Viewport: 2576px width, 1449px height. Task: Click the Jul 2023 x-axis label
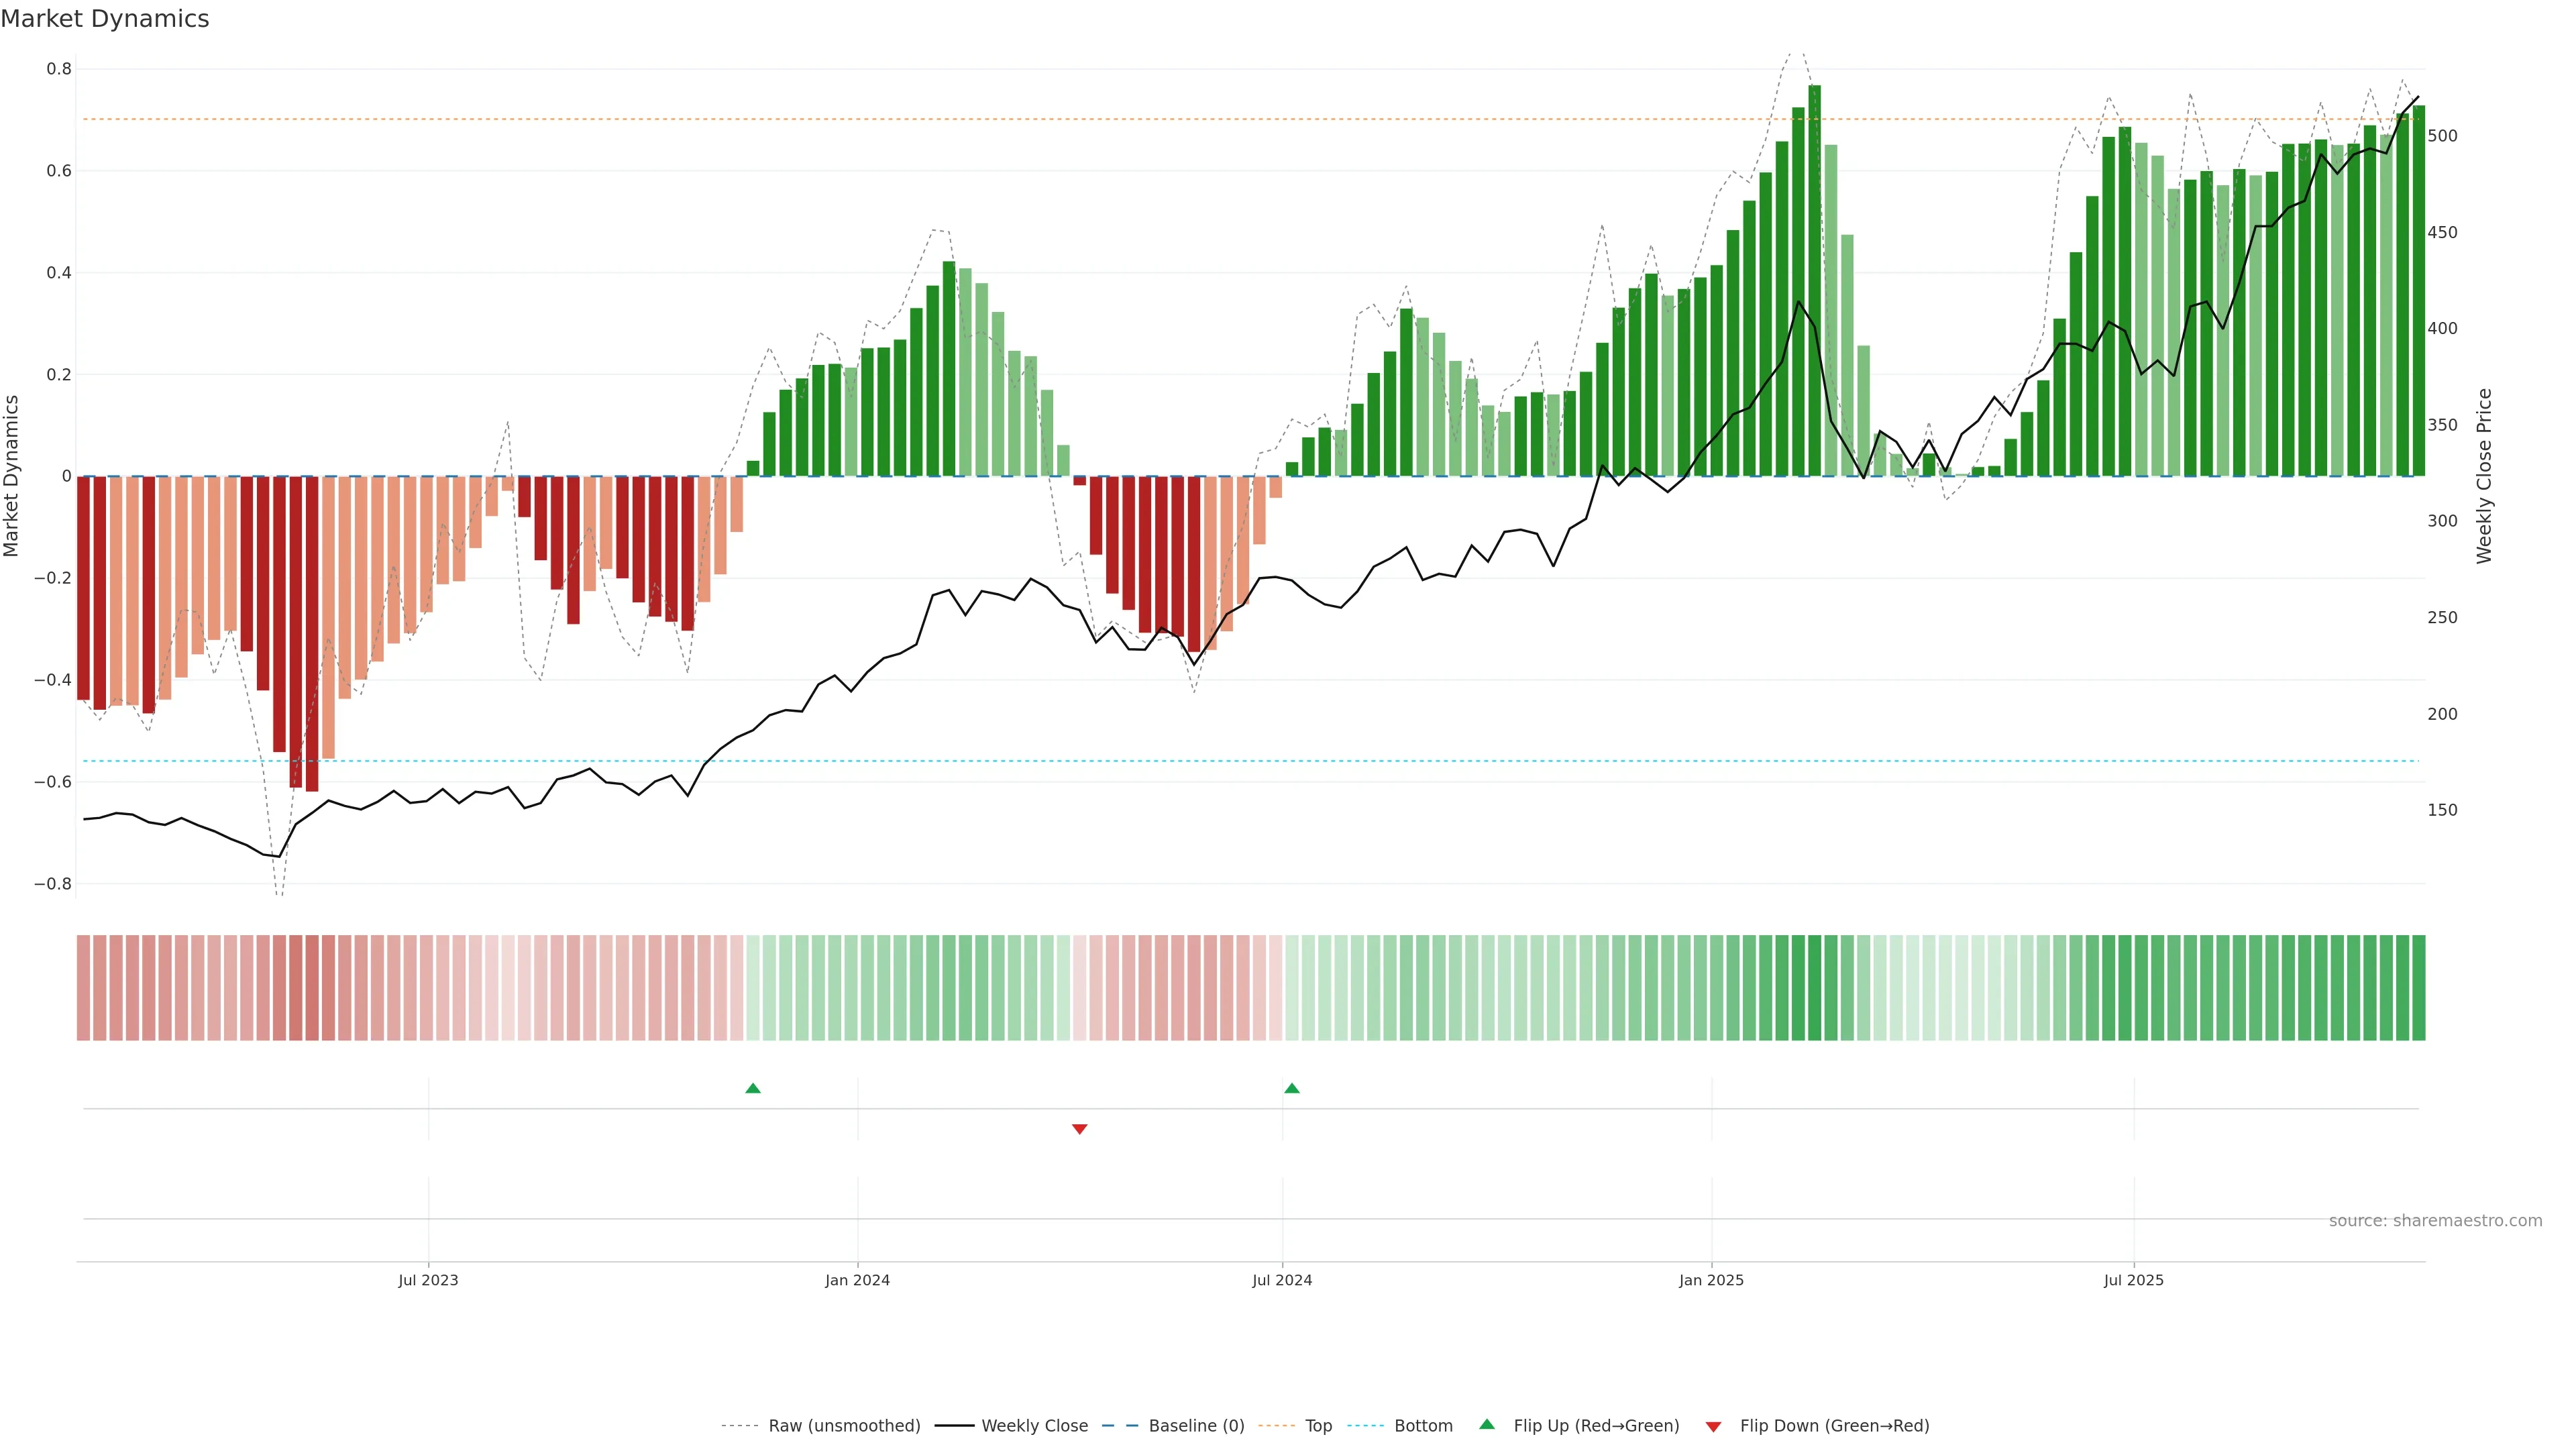click(428, 1280)
